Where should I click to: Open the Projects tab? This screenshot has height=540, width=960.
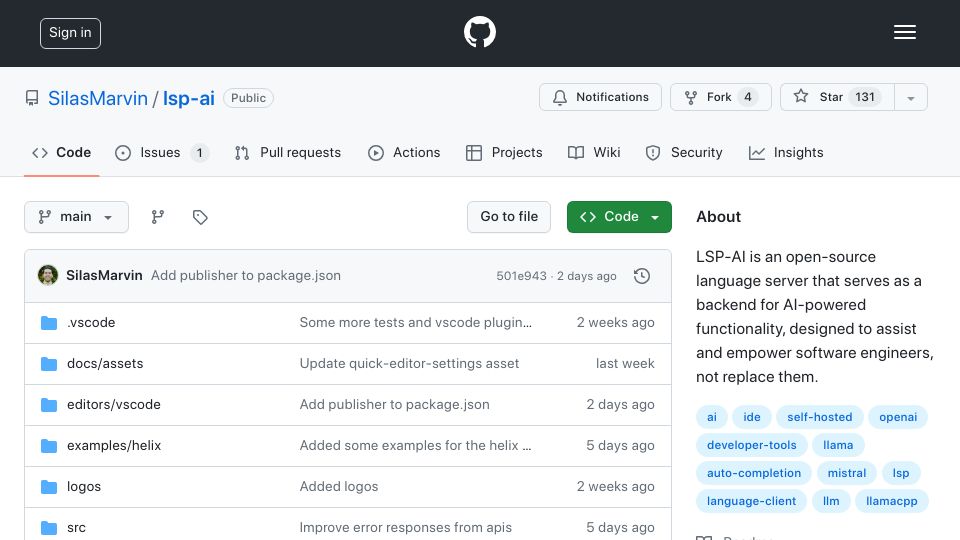(x=504, y=152)
